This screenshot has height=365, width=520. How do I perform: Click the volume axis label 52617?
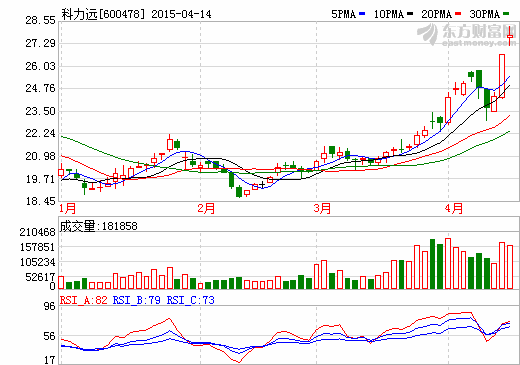pyautogui.click(x=40, y=277)
